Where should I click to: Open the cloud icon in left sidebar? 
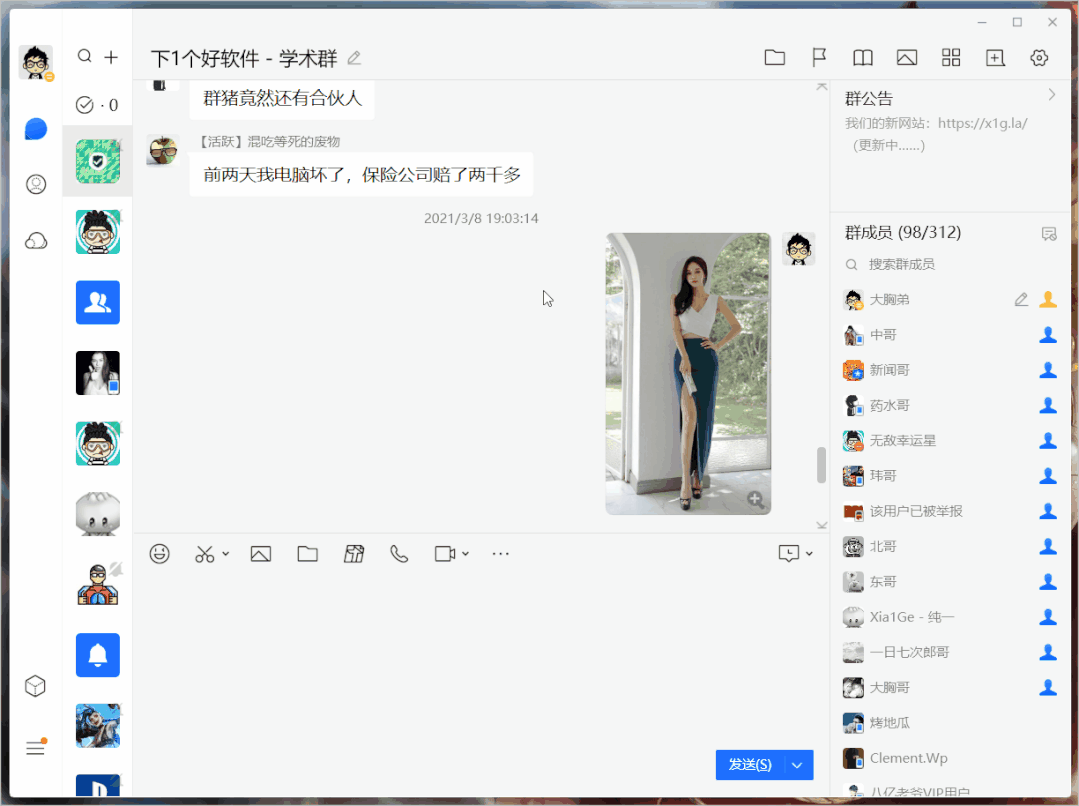pos(36,241)
